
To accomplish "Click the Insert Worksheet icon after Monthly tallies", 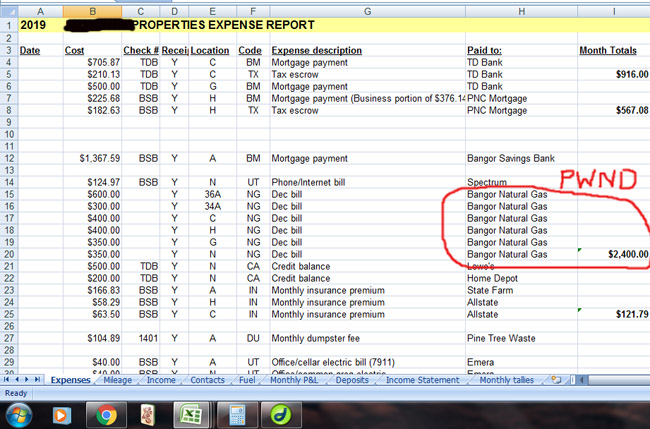I will (556, 380).
